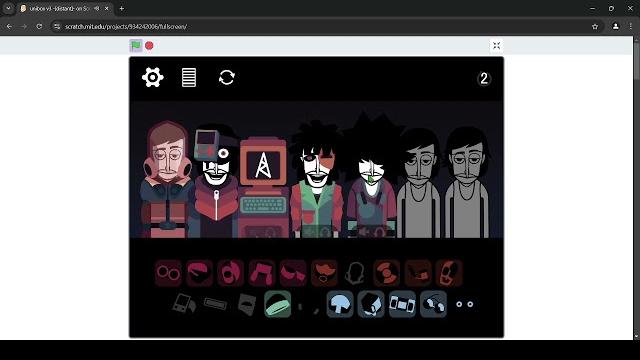The image size is (640, 360).
Task: Select the green beanie hat sound icon
Action: (x=278, y=304)
